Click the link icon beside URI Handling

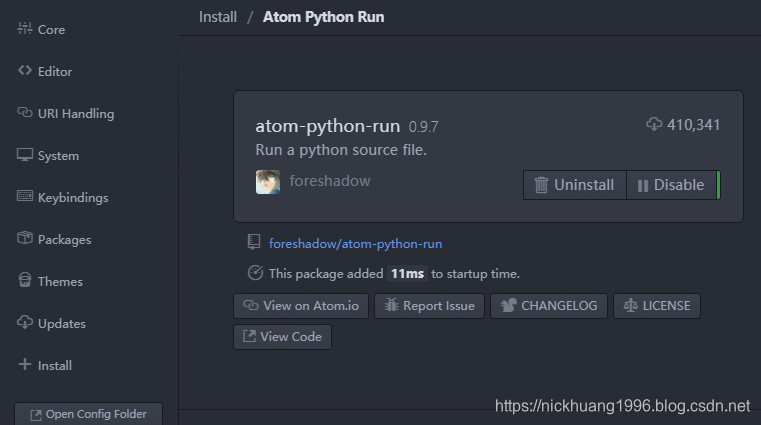(25, 112)
